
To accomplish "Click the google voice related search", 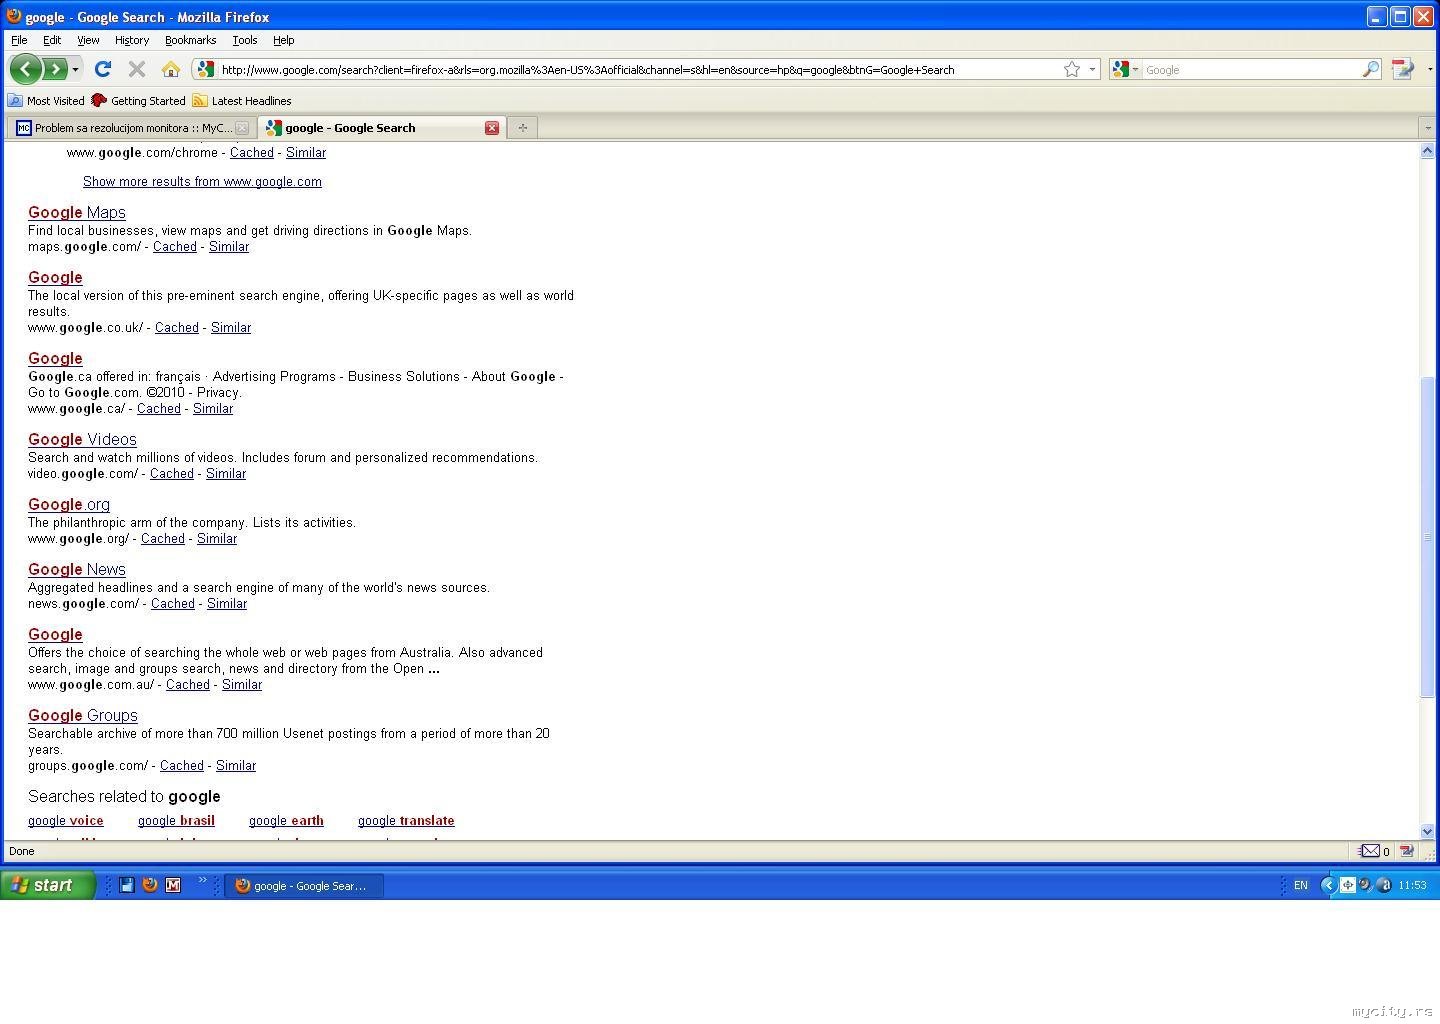I will click(66, 820).
